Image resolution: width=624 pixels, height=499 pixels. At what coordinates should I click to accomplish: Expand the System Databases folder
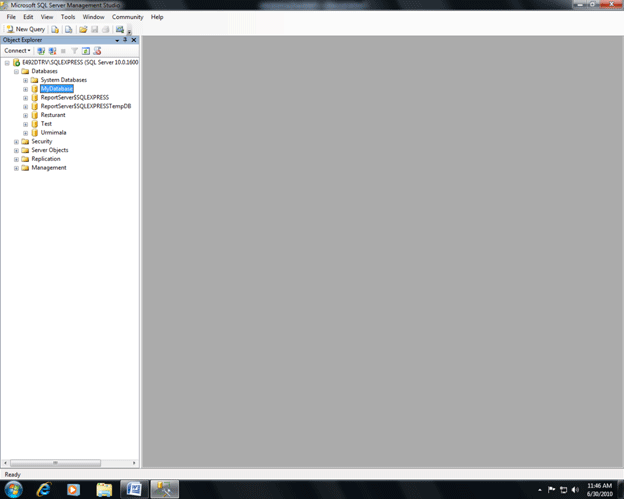25,80
